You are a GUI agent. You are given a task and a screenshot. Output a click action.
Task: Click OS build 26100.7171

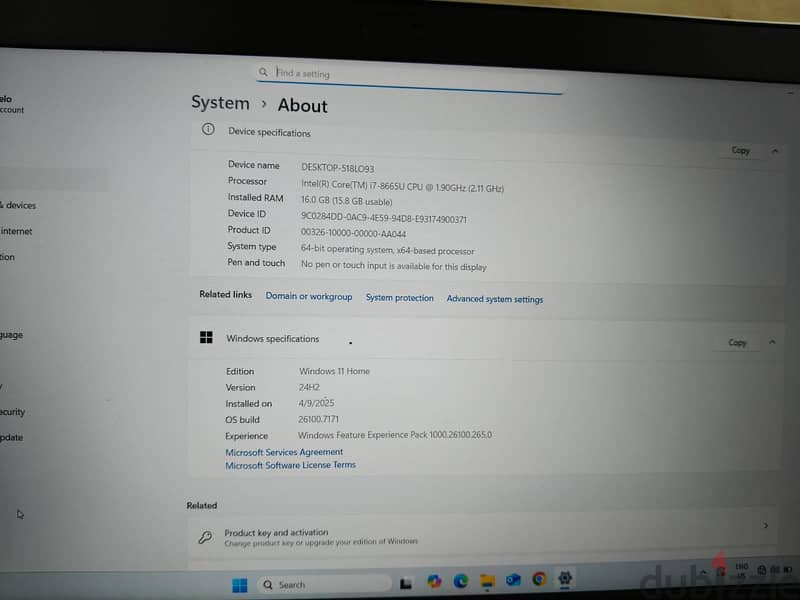pyautogui.click(x=318, y=419)
